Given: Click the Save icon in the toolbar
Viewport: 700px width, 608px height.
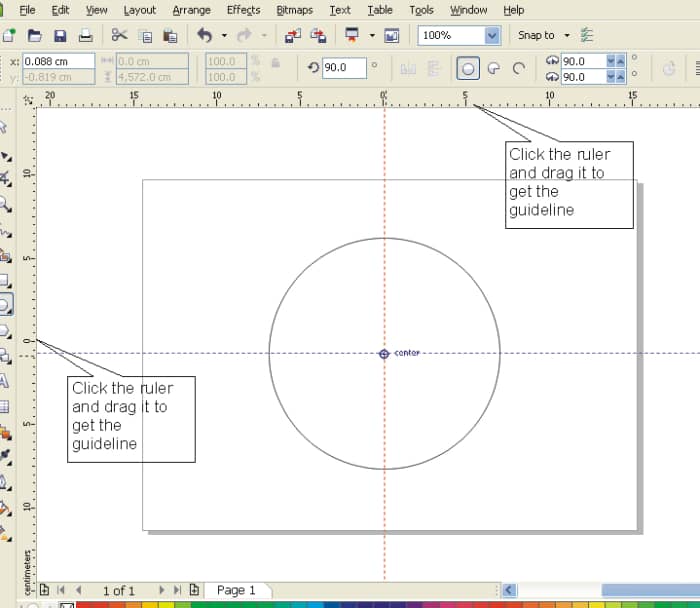Looking at the screenshot, I should [x=60, y=35].
